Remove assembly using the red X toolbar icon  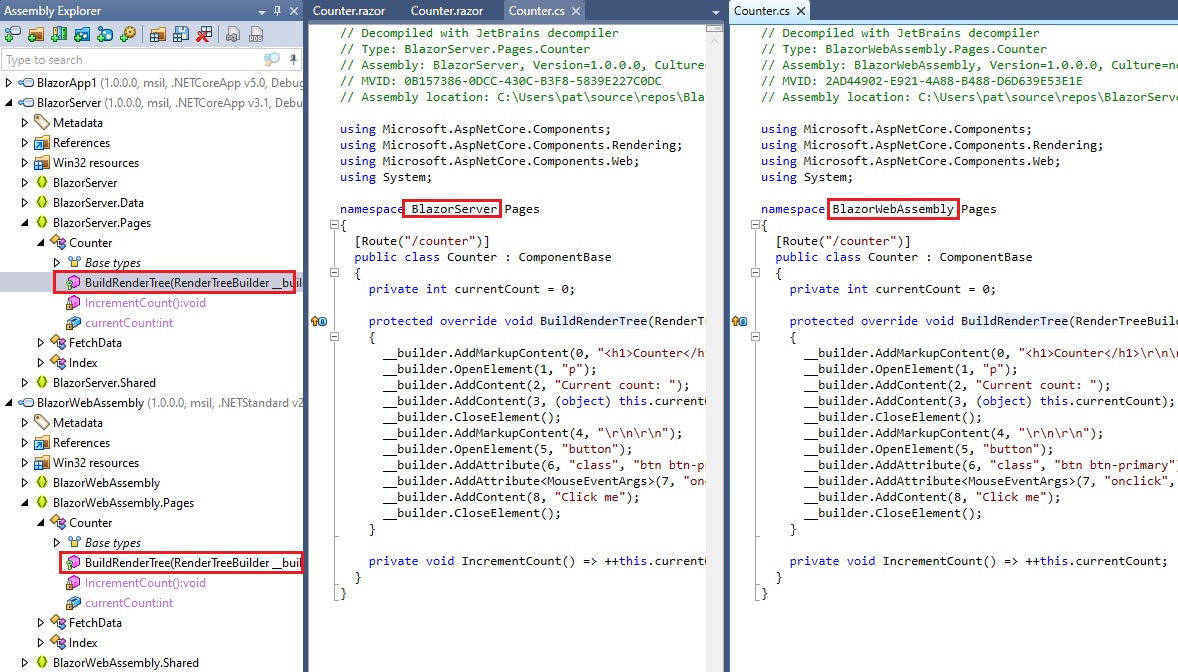tap(203, 33)
